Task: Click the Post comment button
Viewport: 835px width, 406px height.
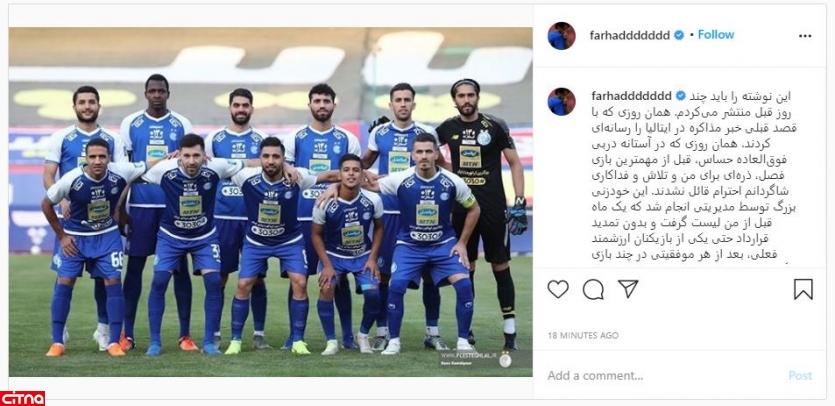Action: pyautogui.click(x=800, y=376)
